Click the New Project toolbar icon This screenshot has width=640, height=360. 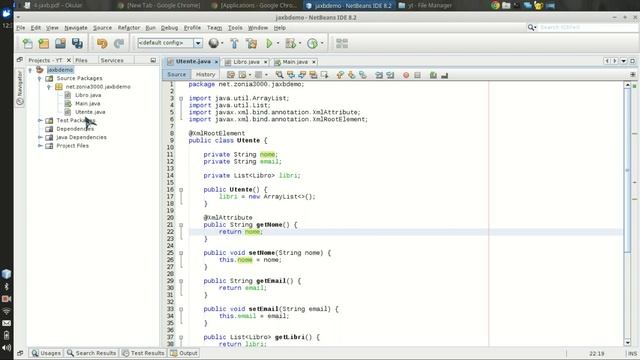click(44, 43)
